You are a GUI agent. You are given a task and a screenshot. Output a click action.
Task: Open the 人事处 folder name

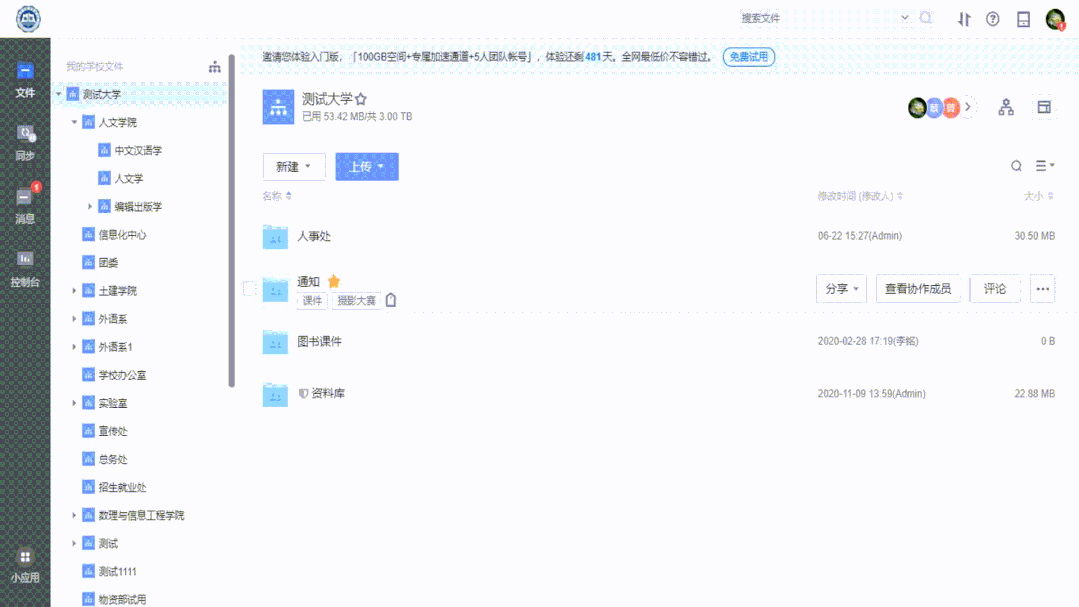pyautogui.click(x=314, y=236)
